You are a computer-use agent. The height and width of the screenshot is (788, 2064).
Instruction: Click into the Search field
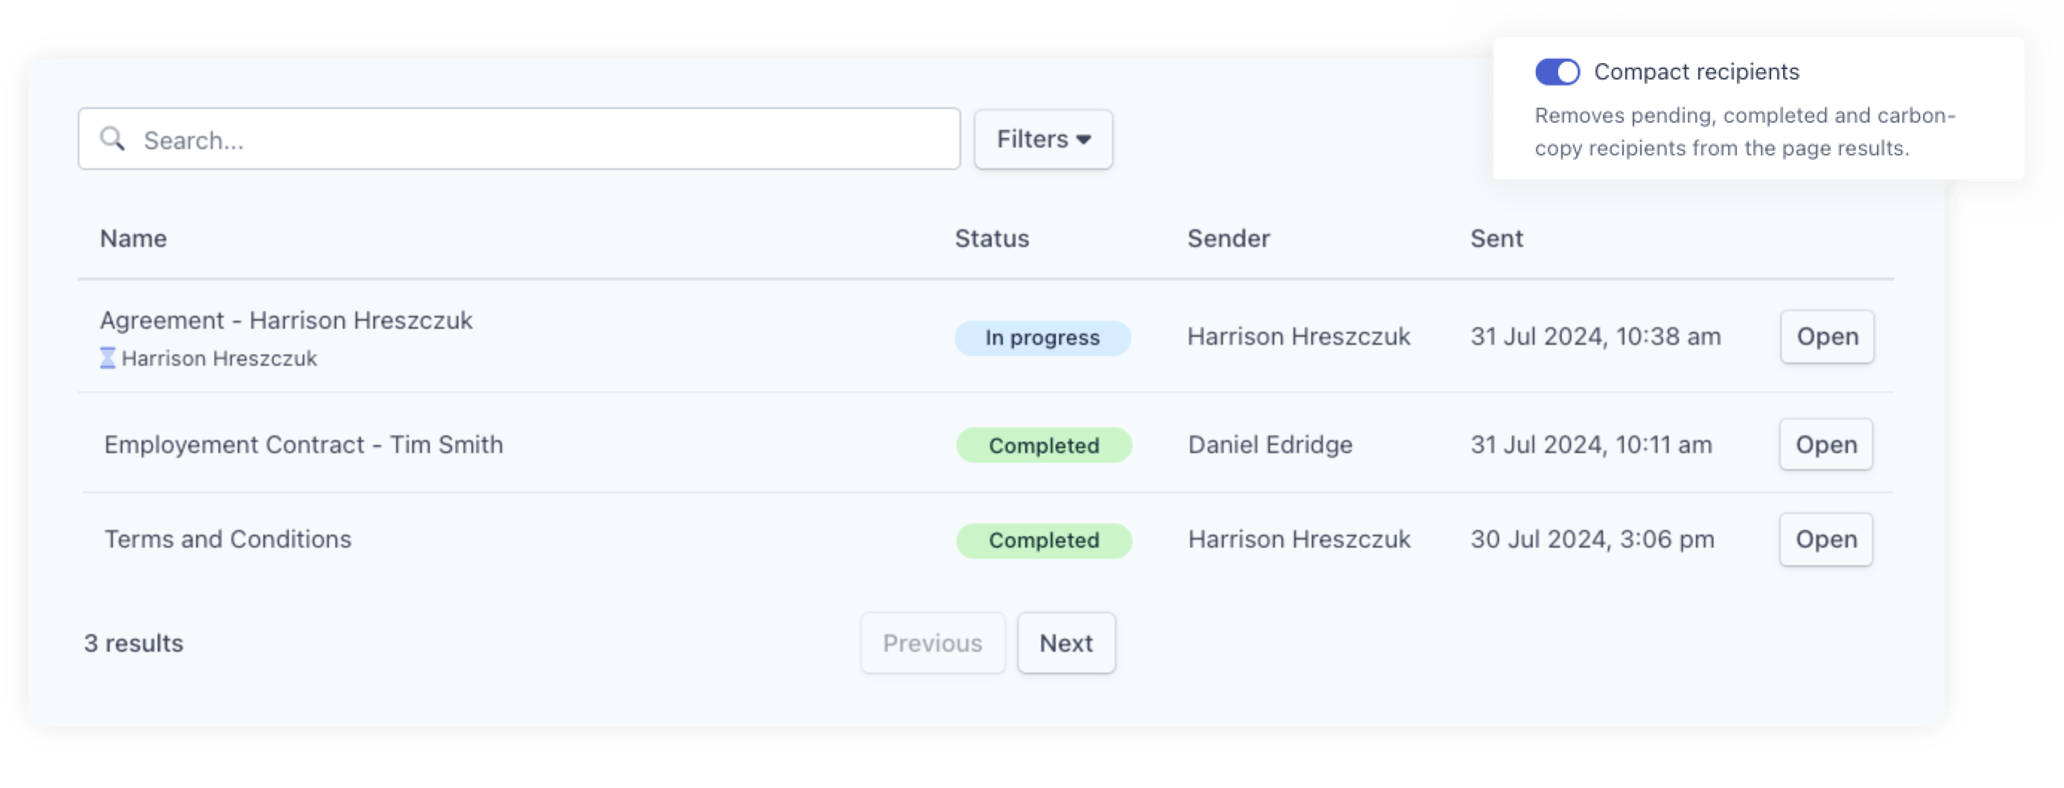point(540,140)
